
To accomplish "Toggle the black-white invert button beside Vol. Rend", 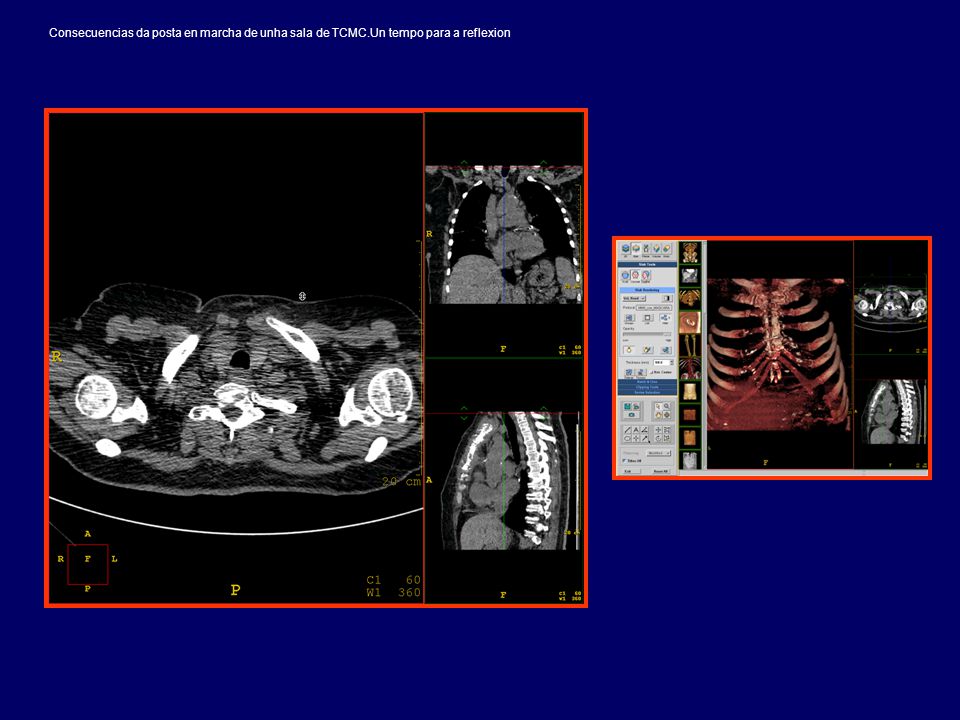I will [667, 298].
